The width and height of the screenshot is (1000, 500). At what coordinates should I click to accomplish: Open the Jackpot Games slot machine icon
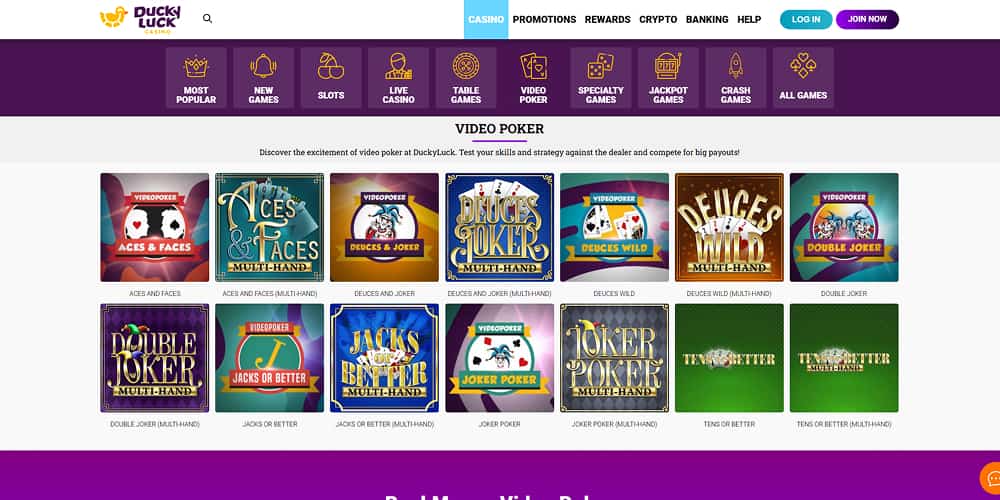668,78
